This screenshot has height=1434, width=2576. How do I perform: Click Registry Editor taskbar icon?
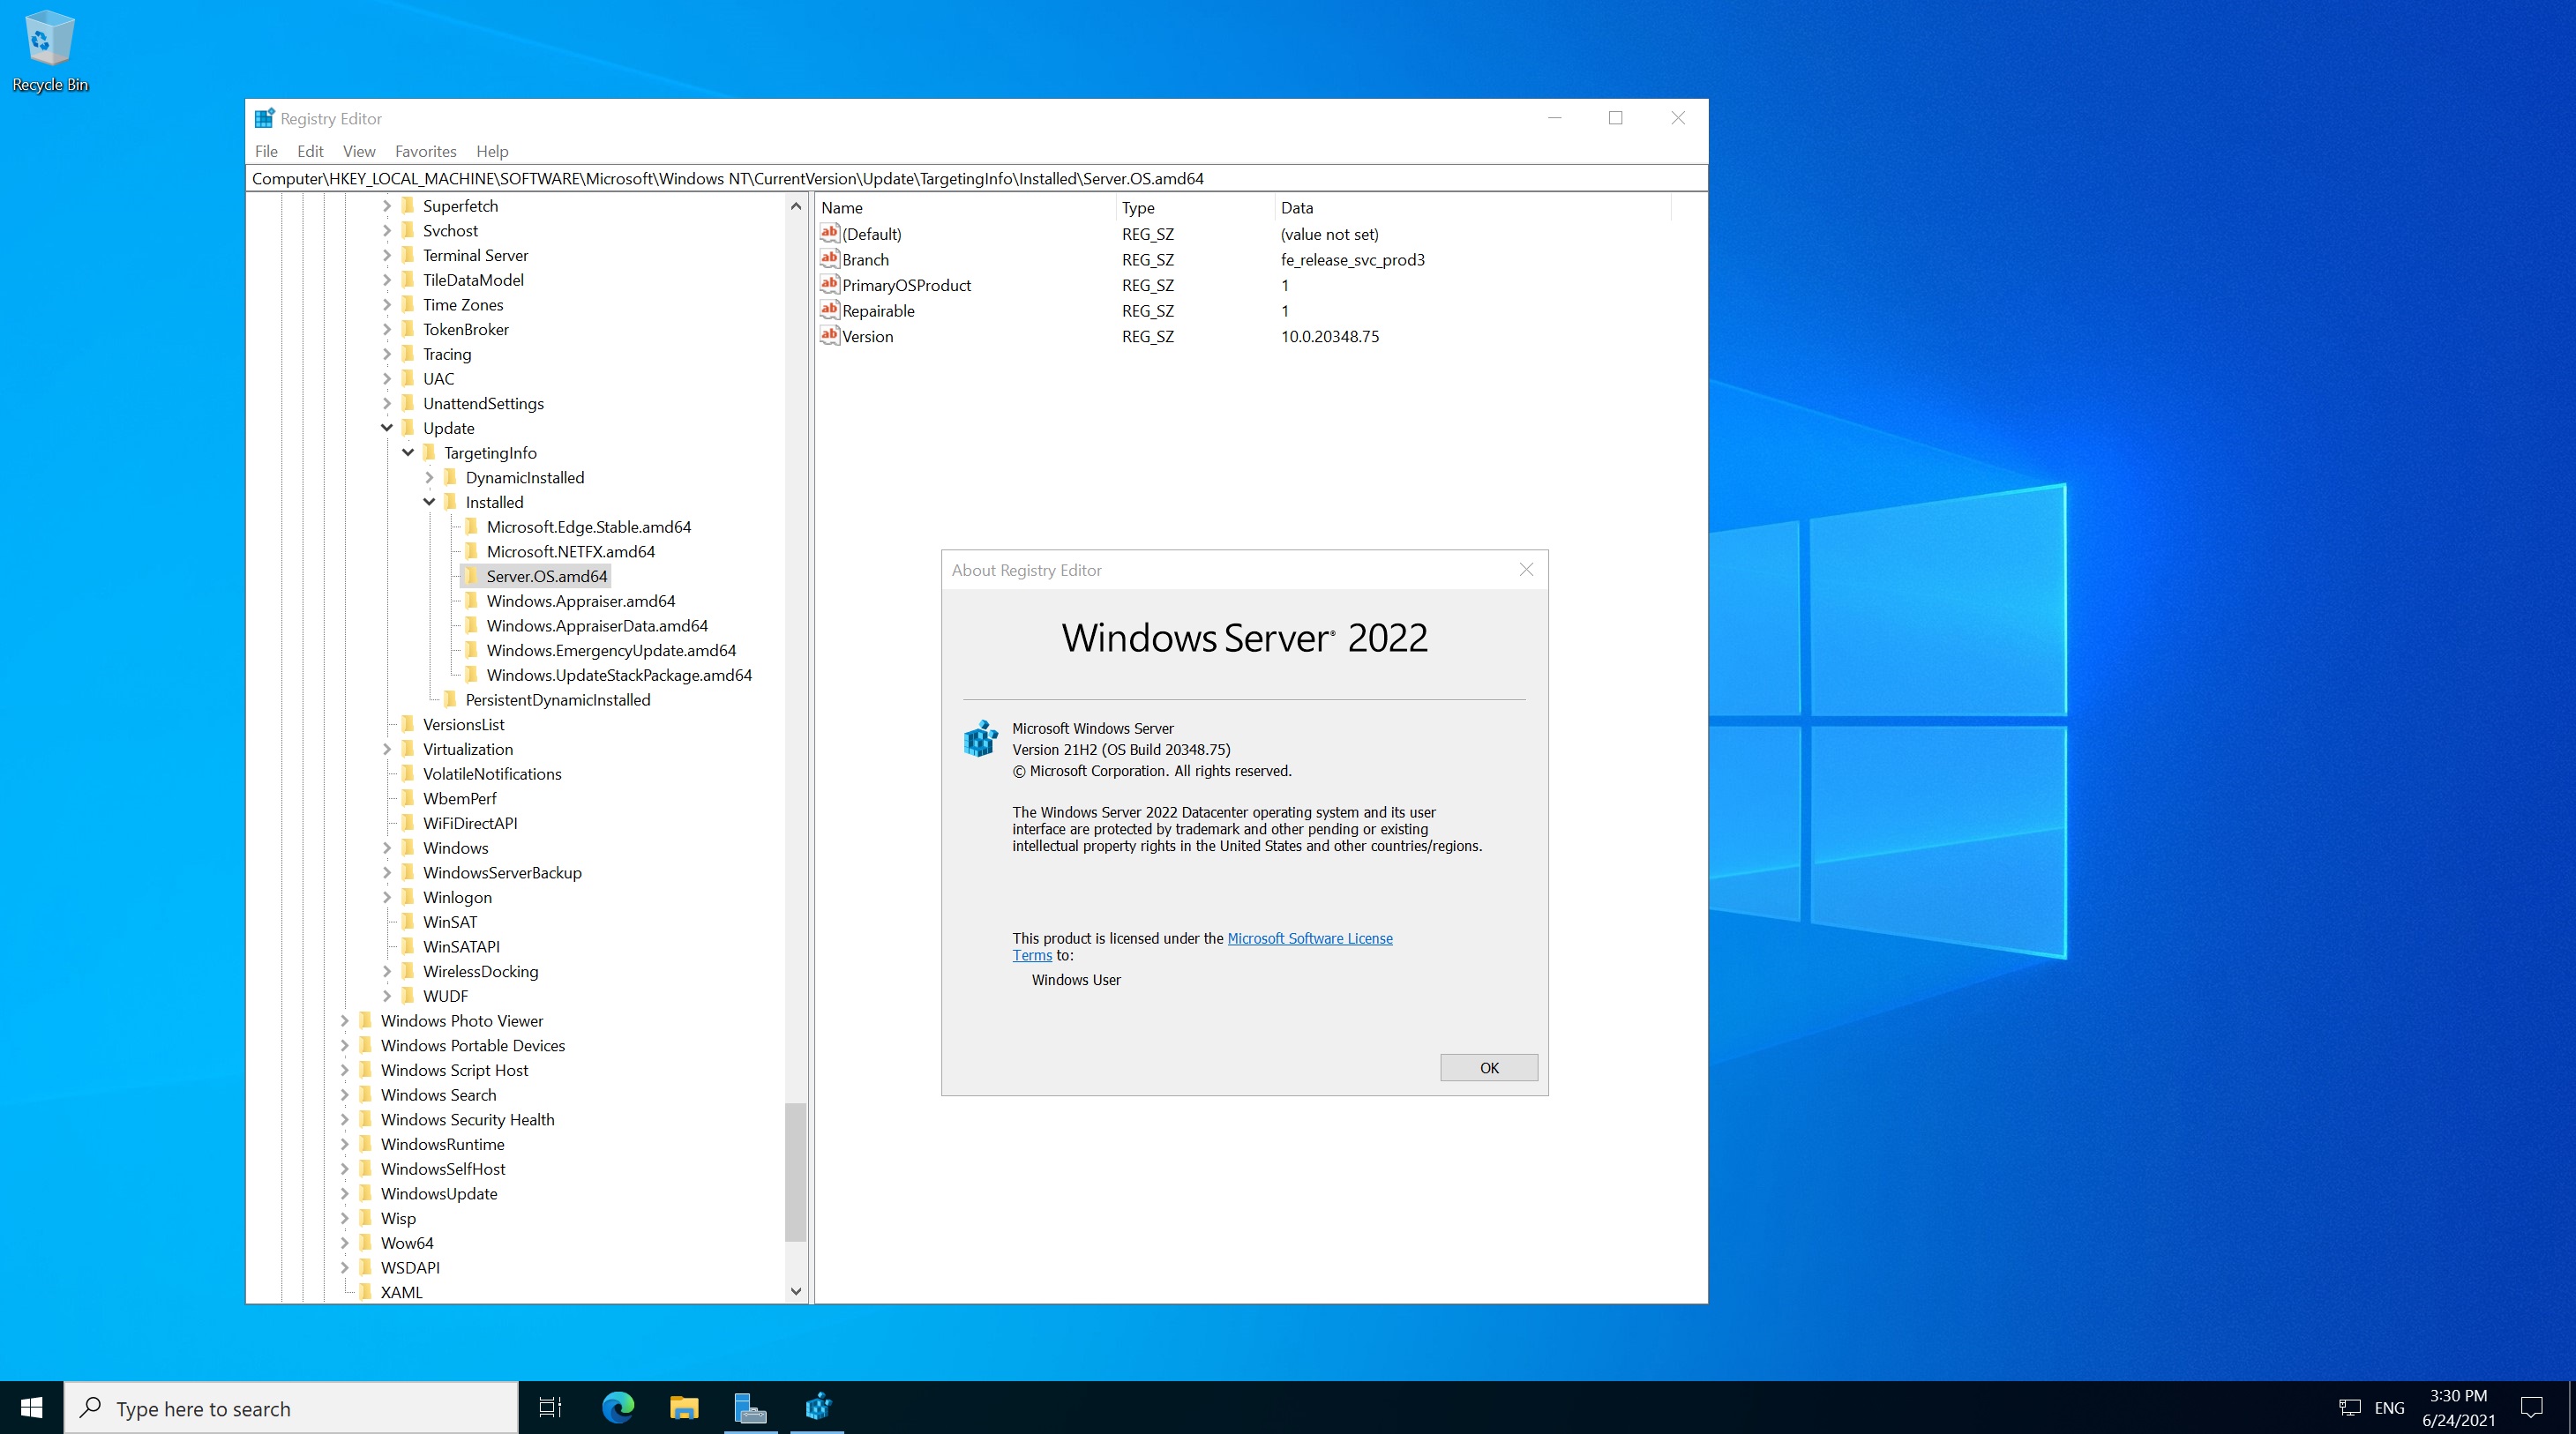[x=817, y=1407]
